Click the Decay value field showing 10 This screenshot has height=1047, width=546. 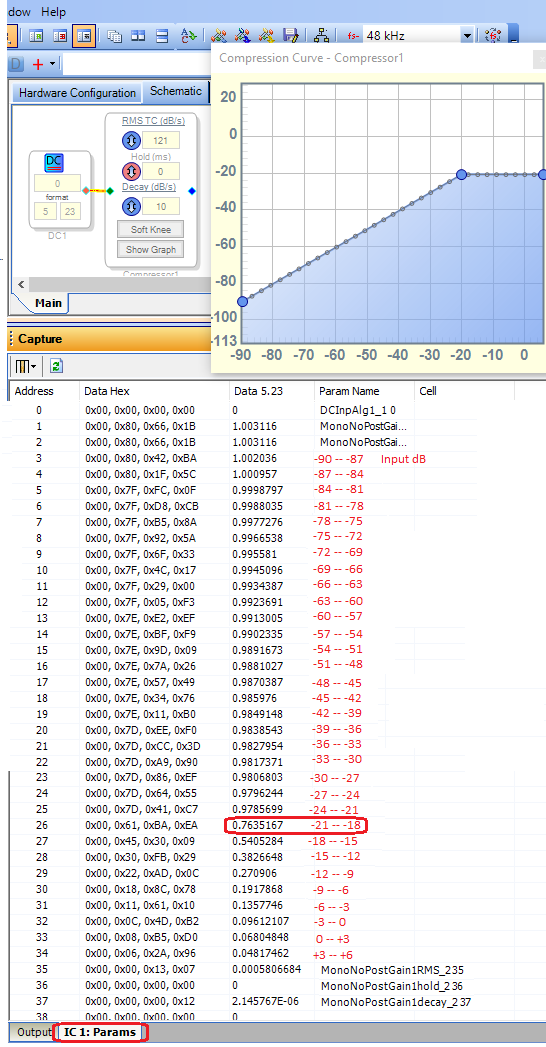coord(161,206)
